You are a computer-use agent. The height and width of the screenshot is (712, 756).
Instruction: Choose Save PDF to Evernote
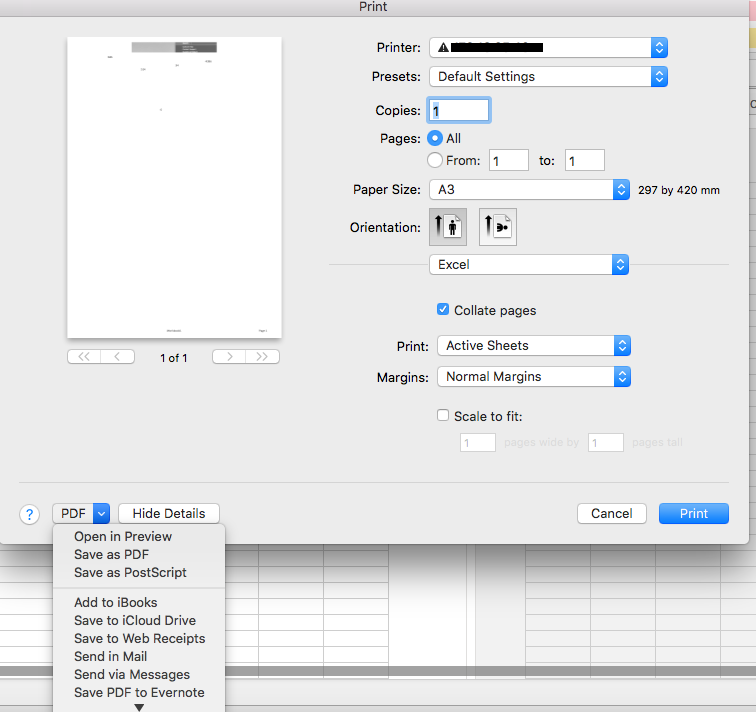139,692
